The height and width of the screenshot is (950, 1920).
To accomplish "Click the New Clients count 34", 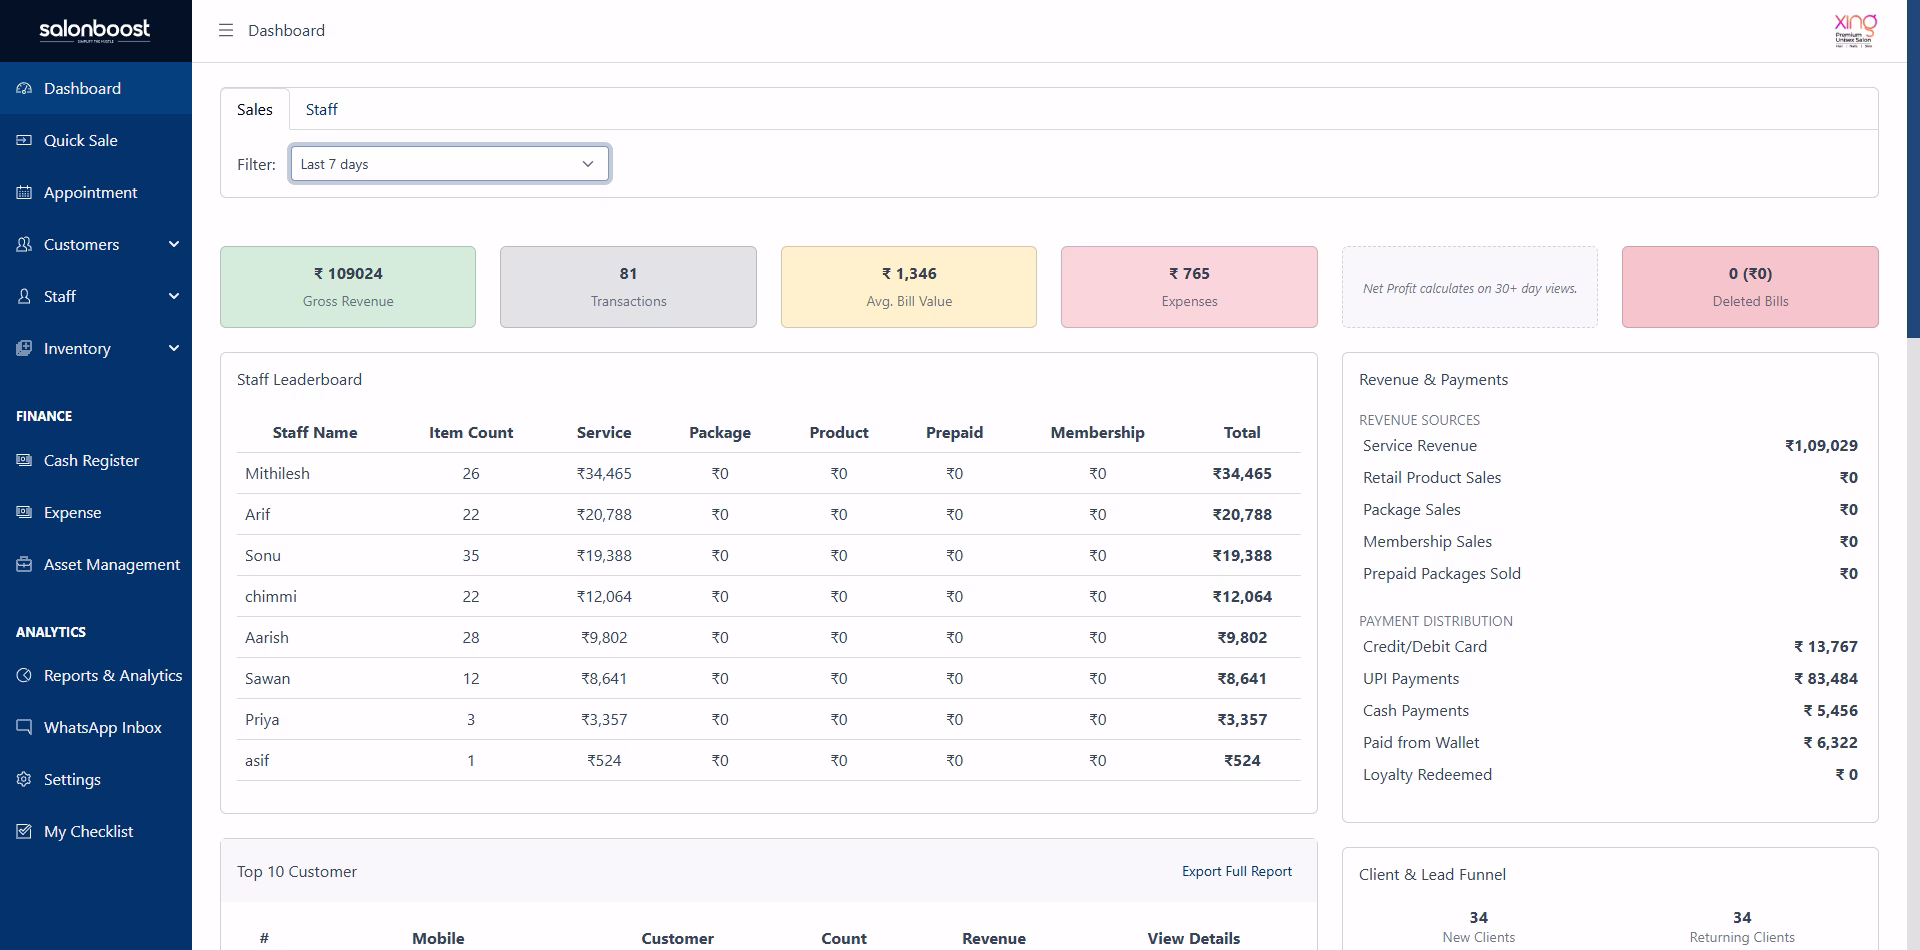I will [x=1478, y=917].
